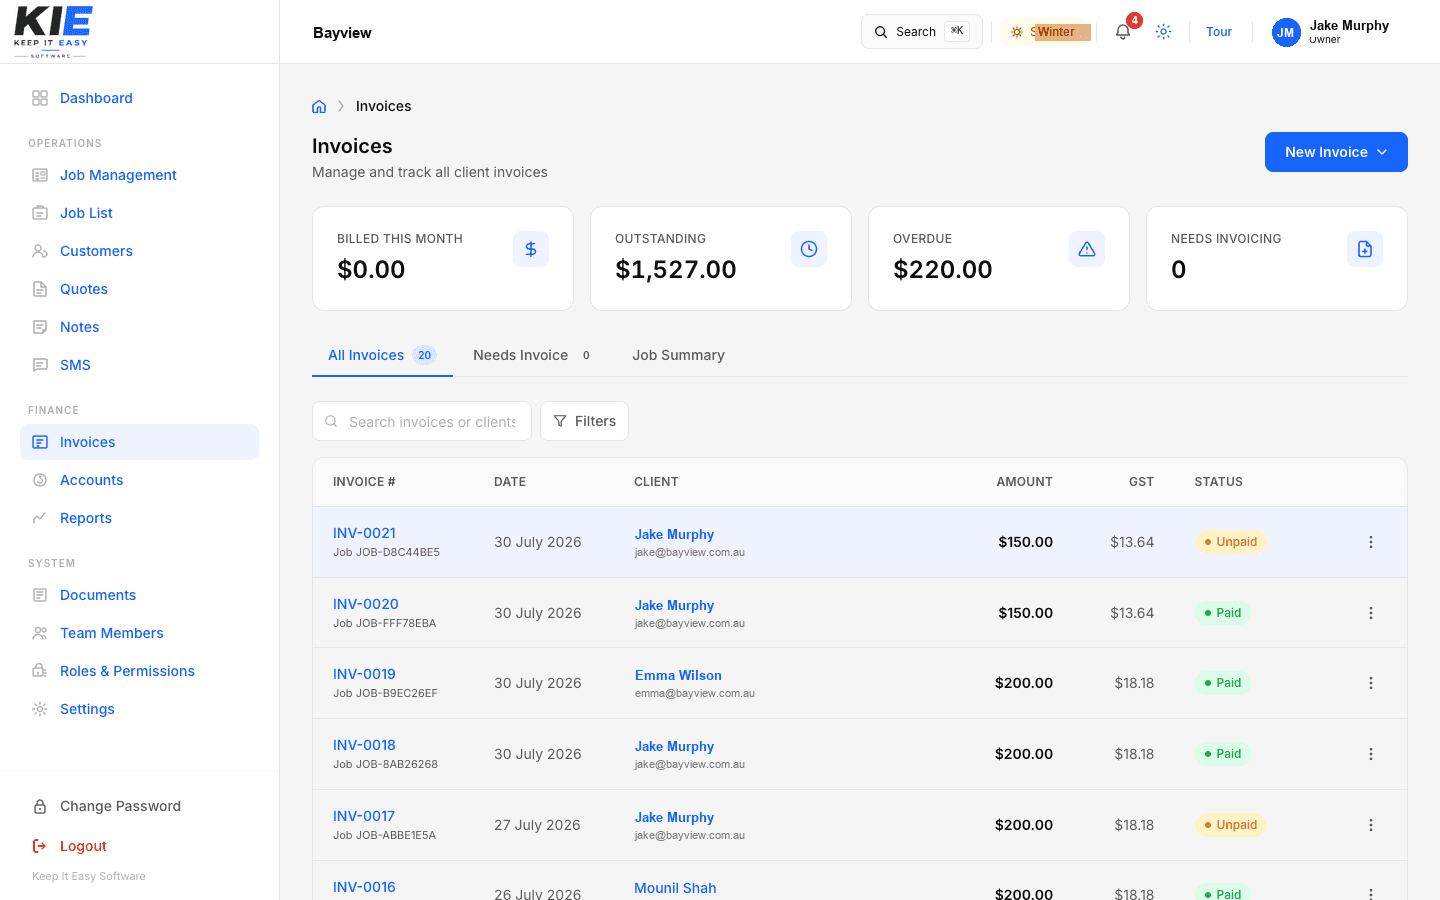Click the Paid status of INV-0020
The height and width of the screenshot is (900, 1440).
point(1222,613)
